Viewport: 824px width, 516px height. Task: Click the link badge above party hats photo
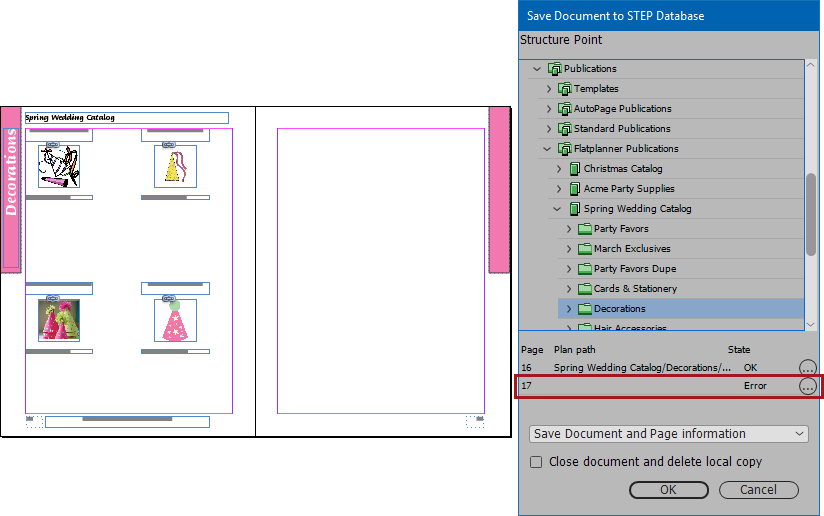click(x=53, y=298)
